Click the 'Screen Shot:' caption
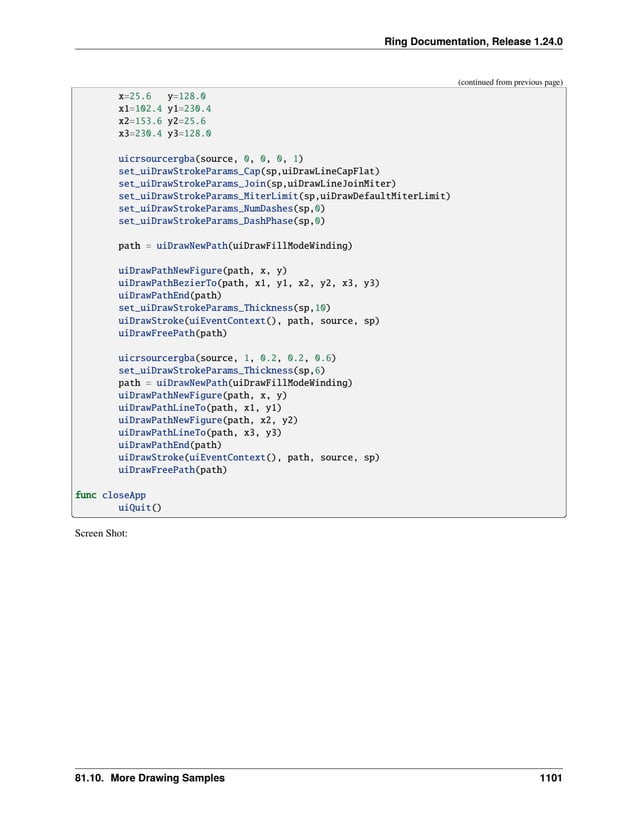This screenshot has width=638, height=825. [x=101, y=533]
